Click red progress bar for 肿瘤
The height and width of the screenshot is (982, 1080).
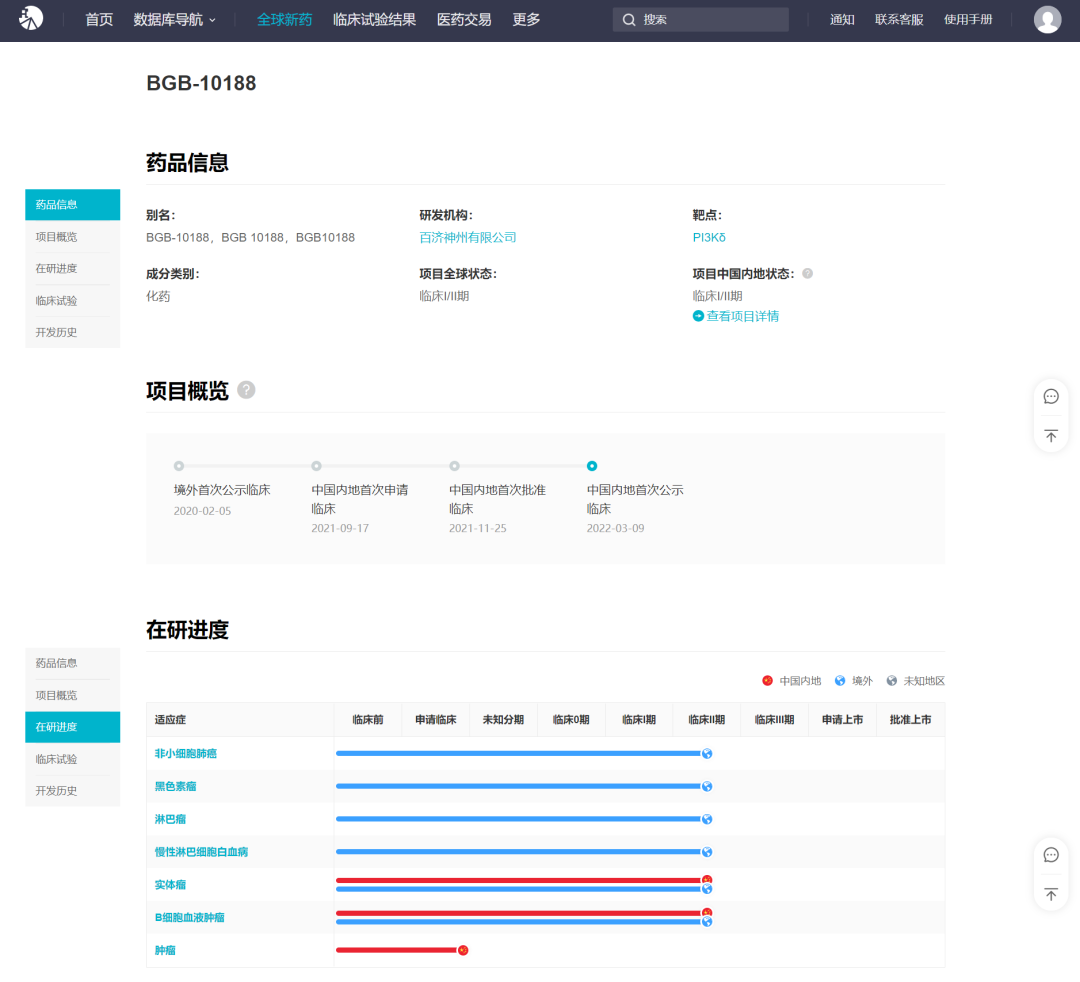pos(396,950)
